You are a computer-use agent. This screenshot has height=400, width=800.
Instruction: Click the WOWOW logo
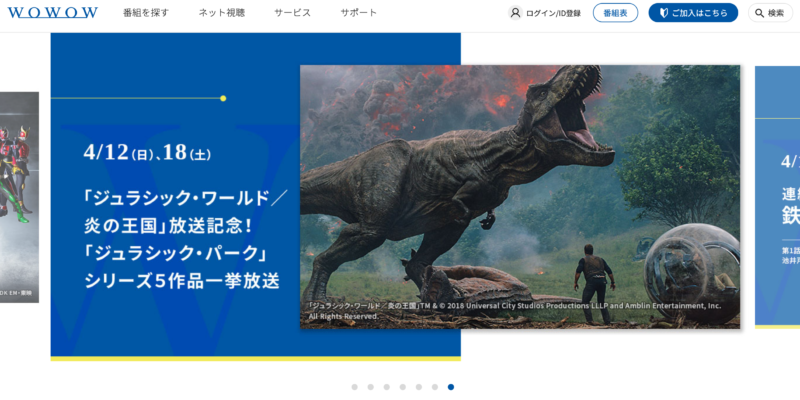[x=53, y=13]
